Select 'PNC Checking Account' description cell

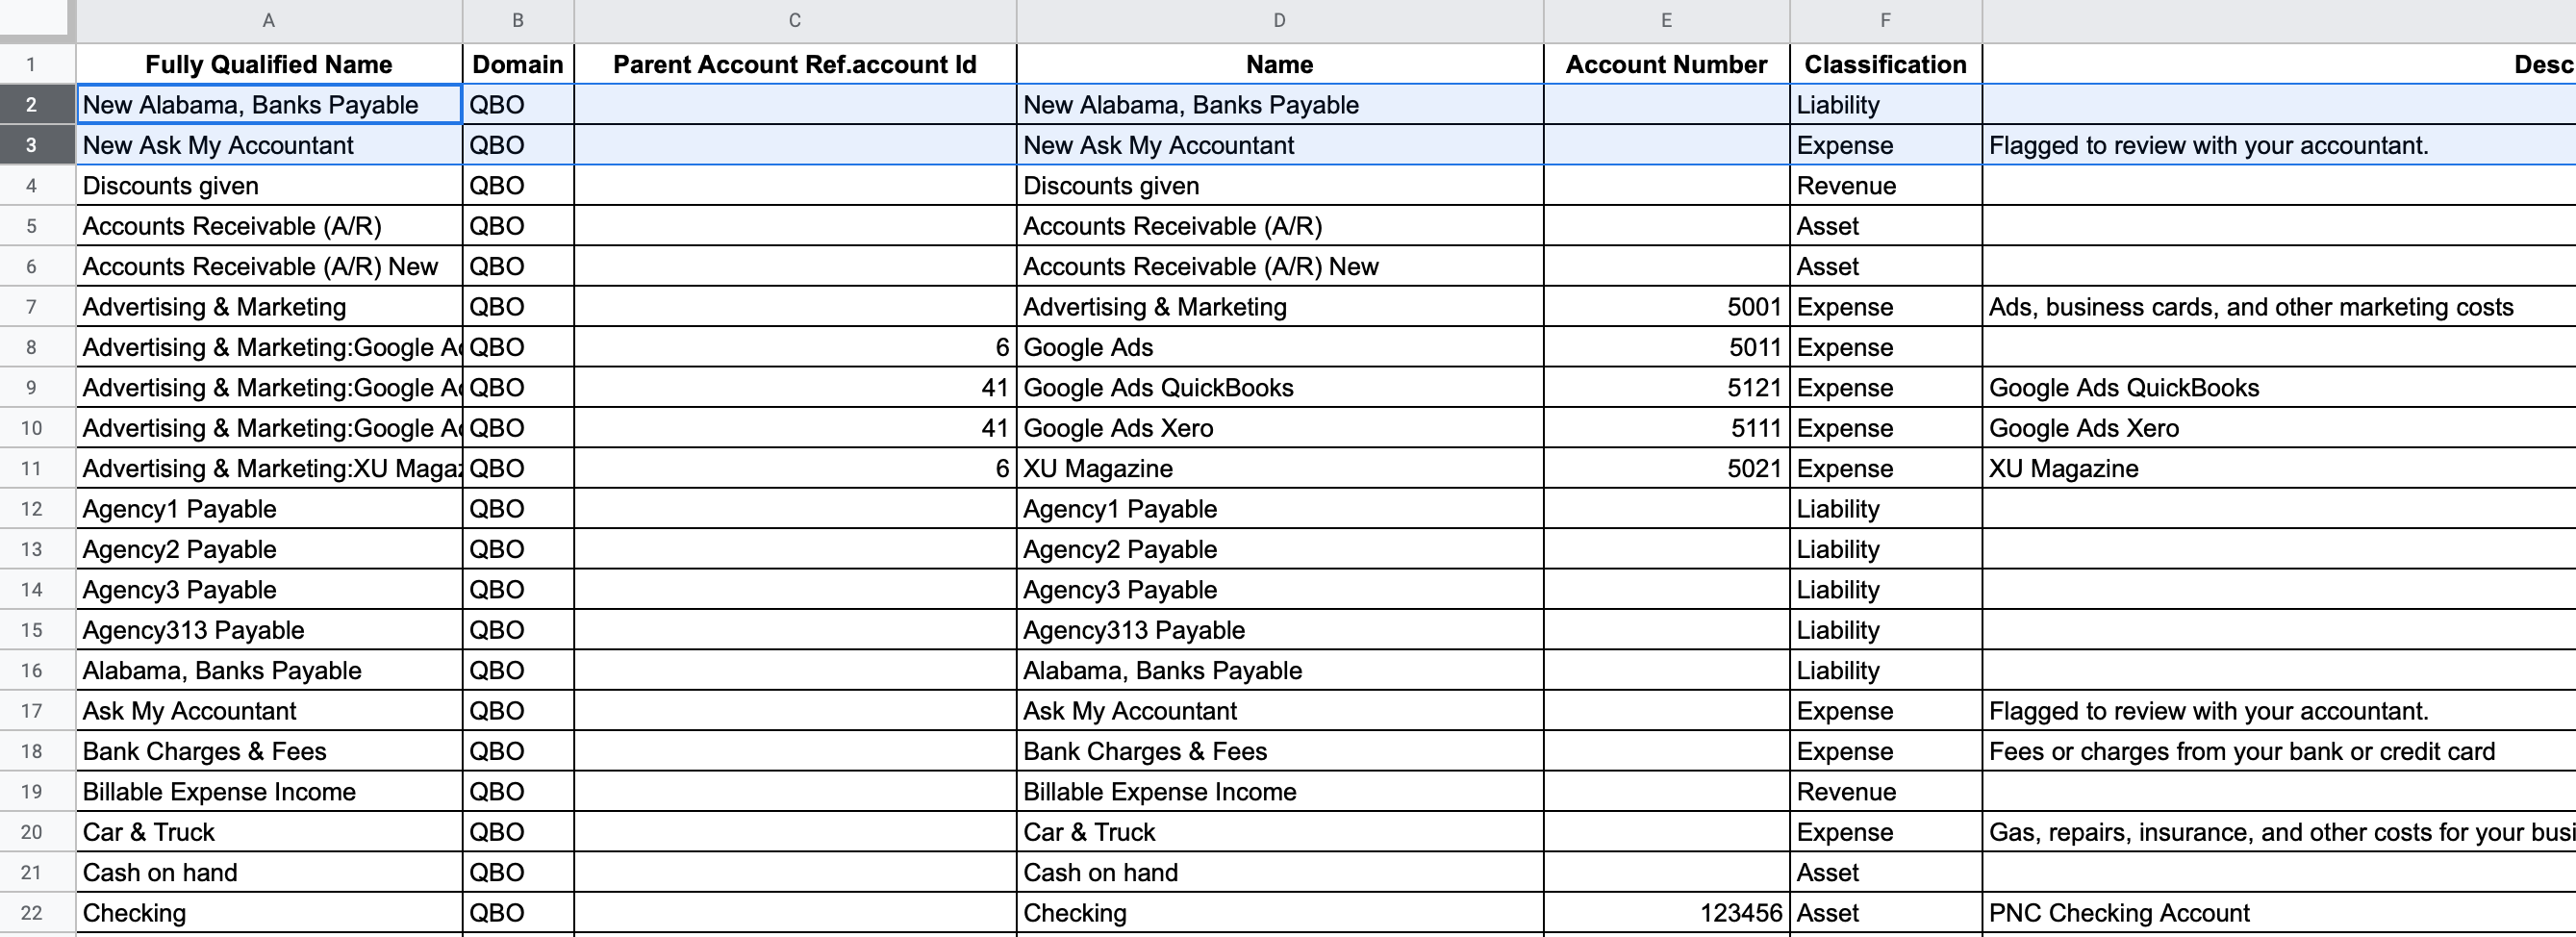click(2279, 913)
